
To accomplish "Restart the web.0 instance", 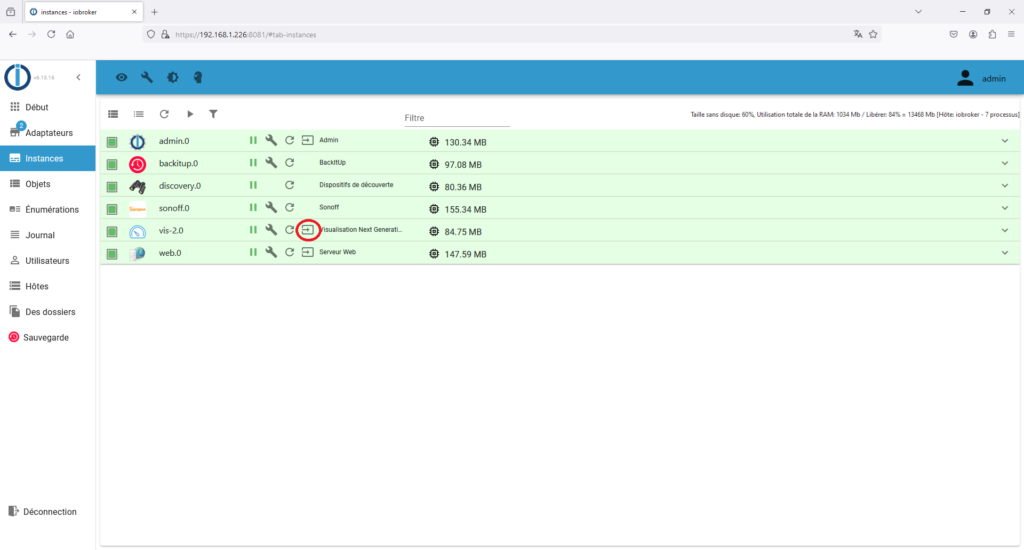I will tap(289, 252).
